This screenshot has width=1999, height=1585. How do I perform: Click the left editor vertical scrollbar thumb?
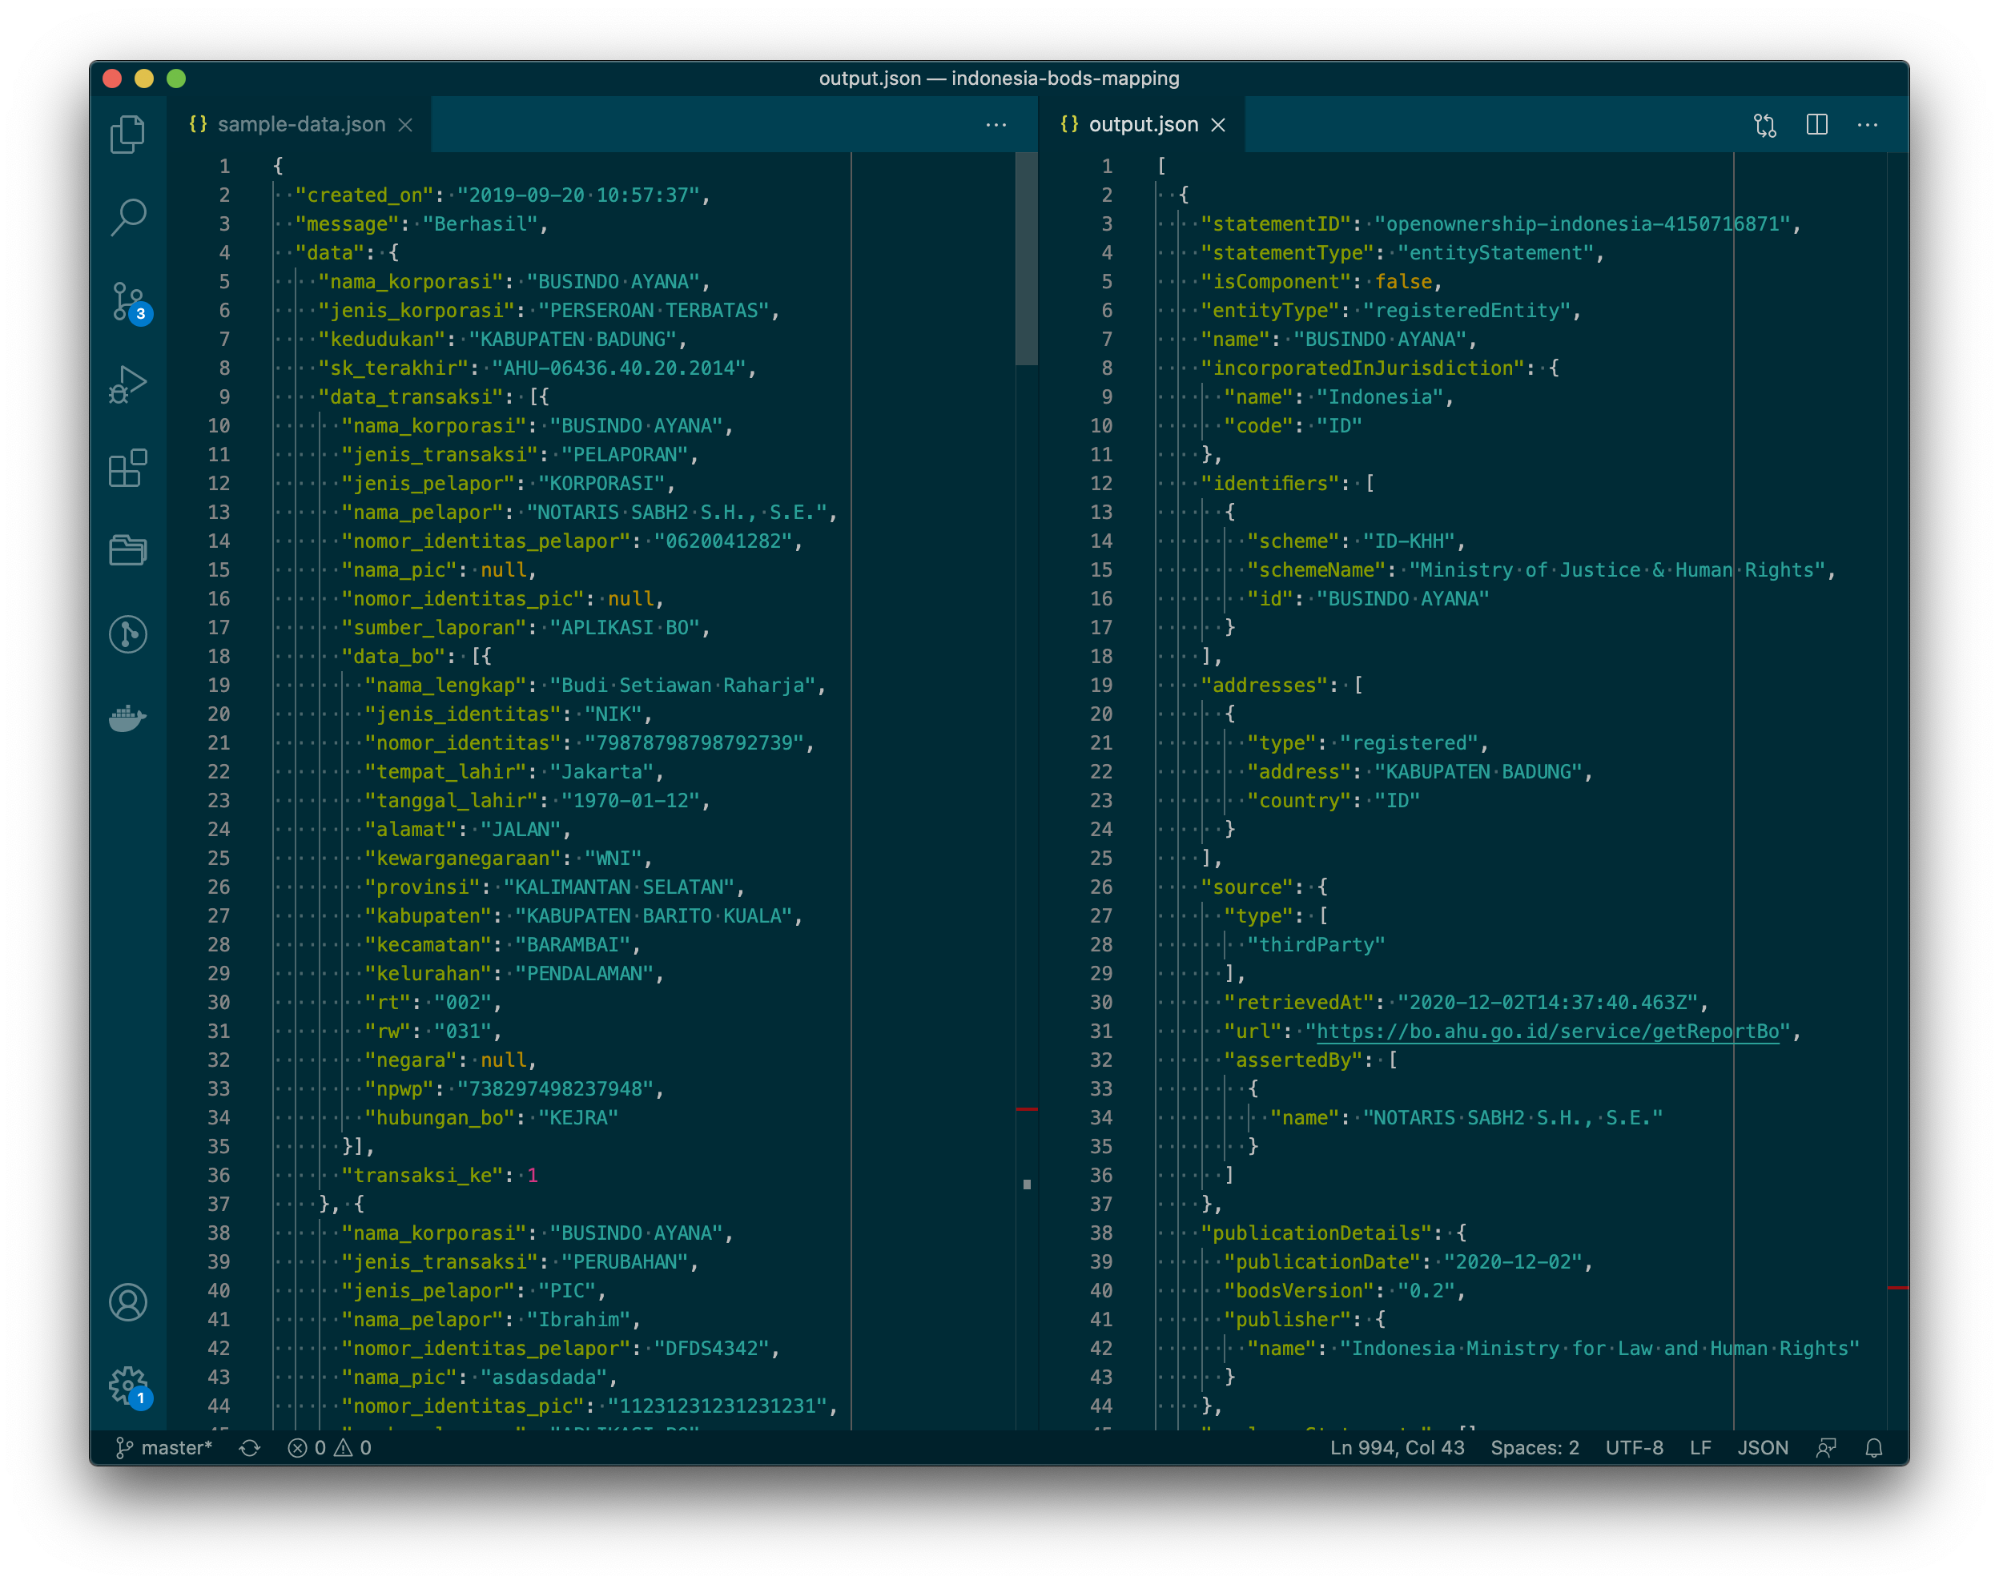click(x=1026, y=258)
